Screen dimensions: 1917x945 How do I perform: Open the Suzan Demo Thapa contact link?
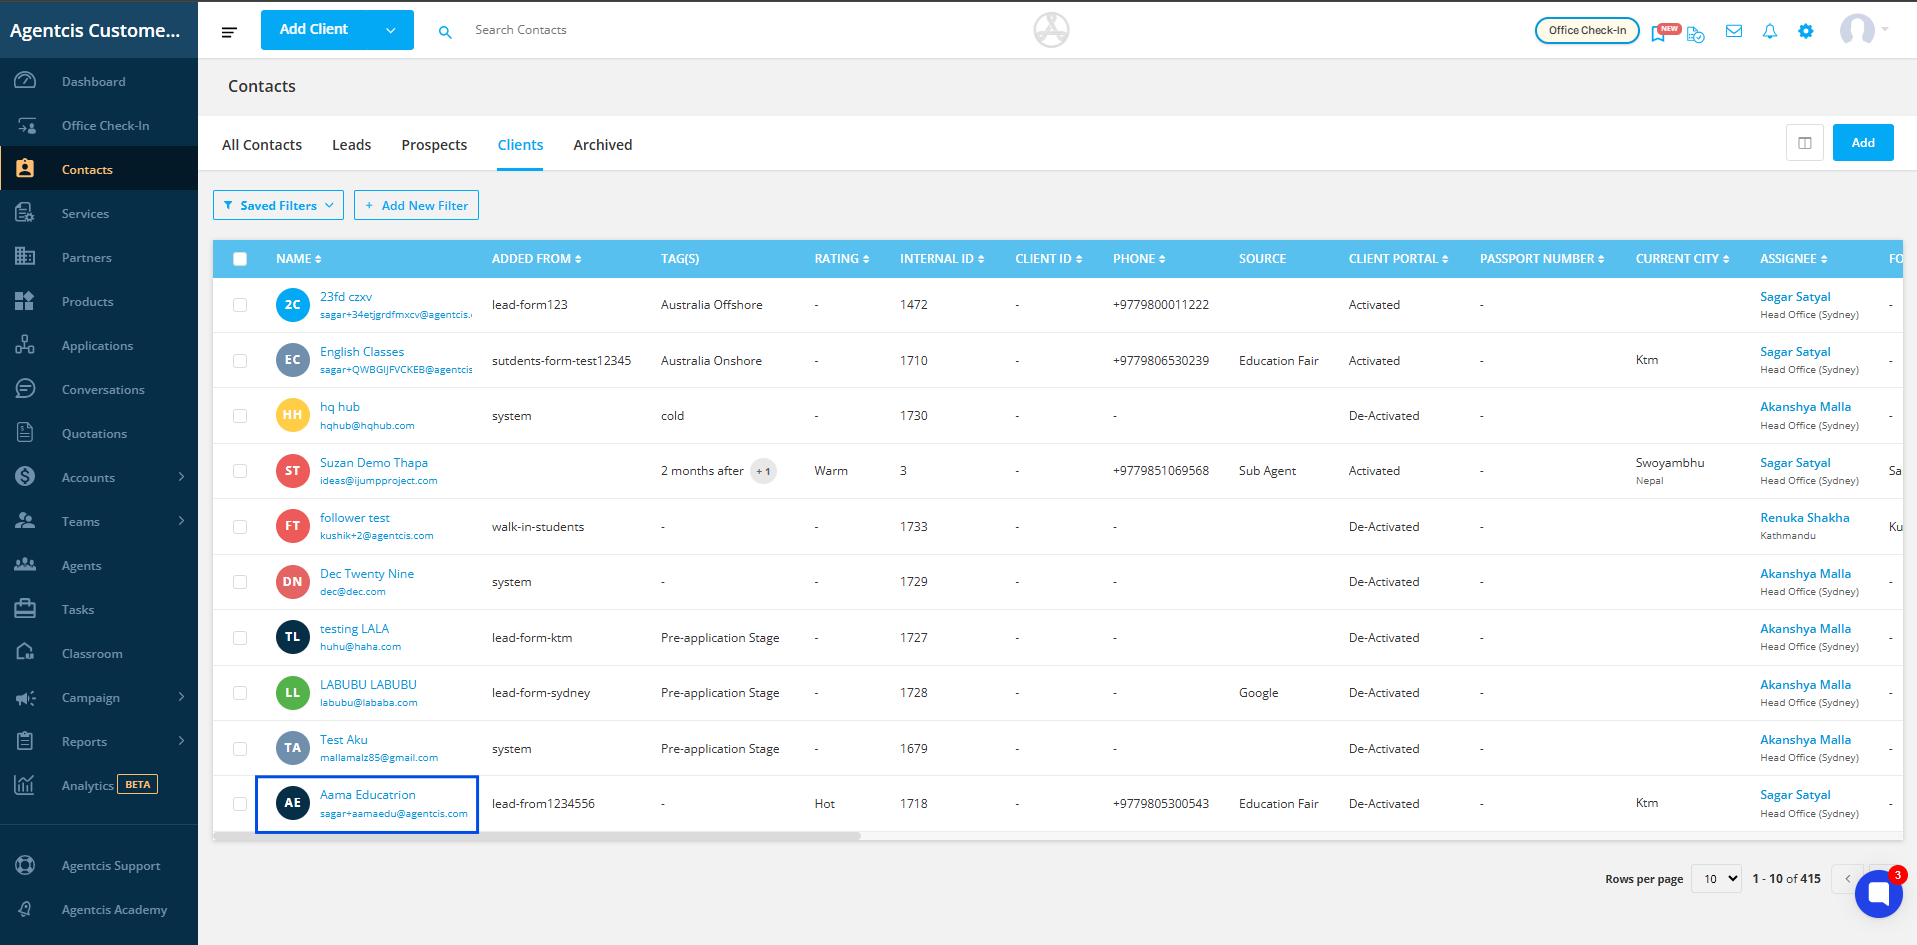(374, 463)
